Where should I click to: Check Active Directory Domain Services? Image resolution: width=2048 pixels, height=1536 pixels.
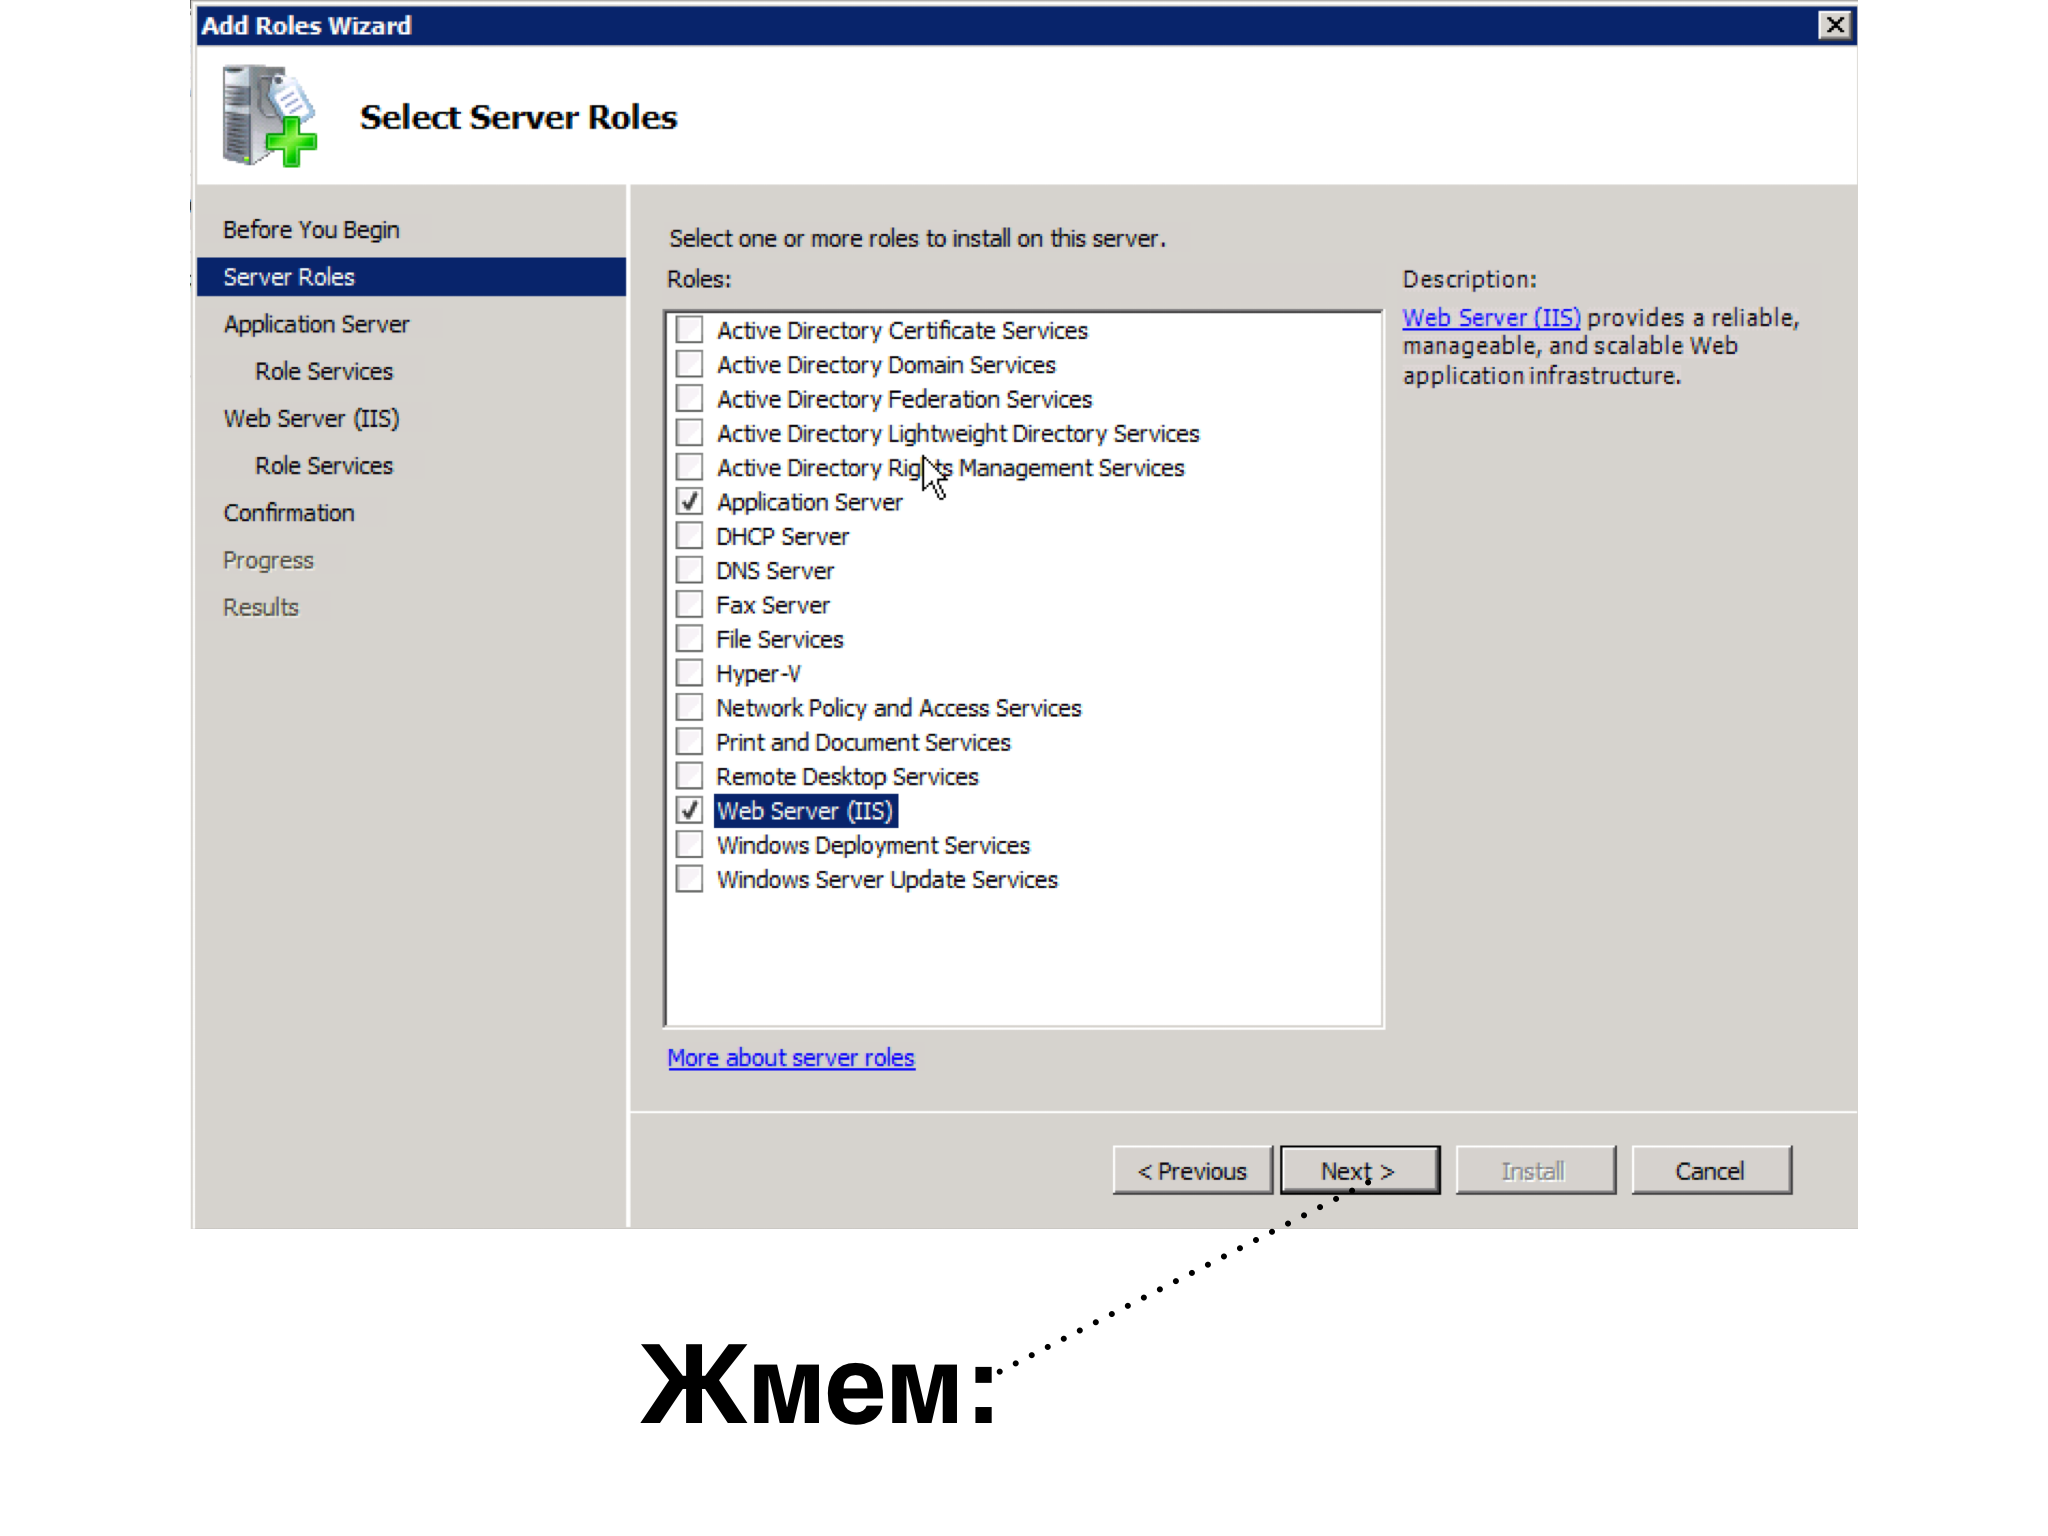click(689, 364)
